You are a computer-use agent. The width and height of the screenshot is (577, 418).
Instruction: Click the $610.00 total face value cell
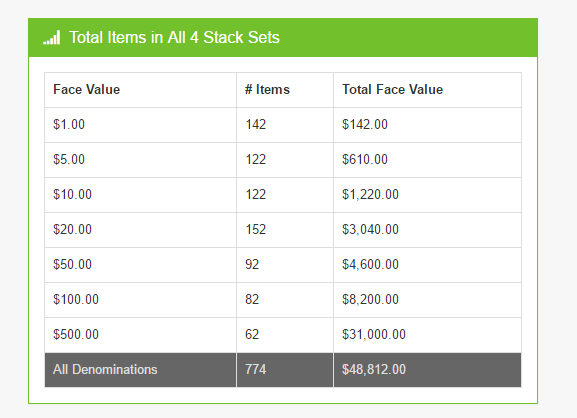tap(427, 160)
